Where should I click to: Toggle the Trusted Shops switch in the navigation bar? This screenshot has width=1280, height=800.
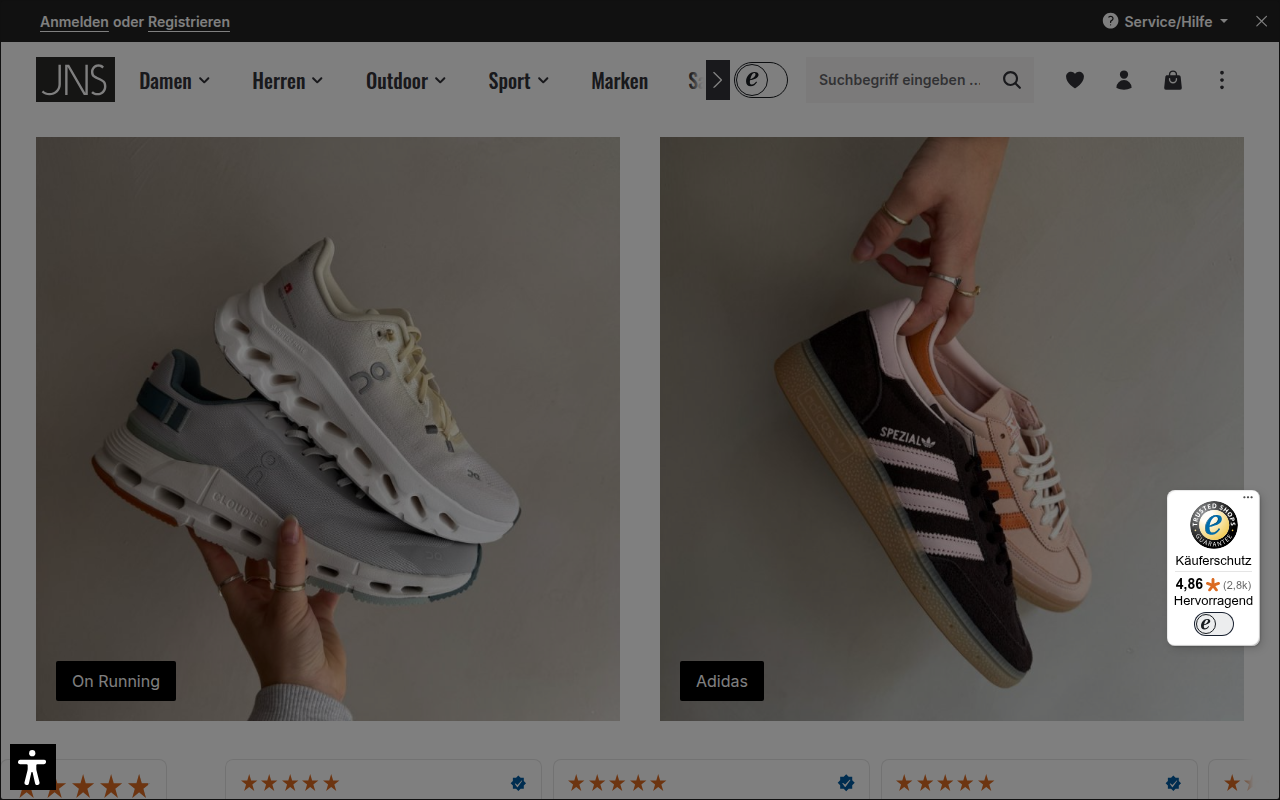click(761, 80)
